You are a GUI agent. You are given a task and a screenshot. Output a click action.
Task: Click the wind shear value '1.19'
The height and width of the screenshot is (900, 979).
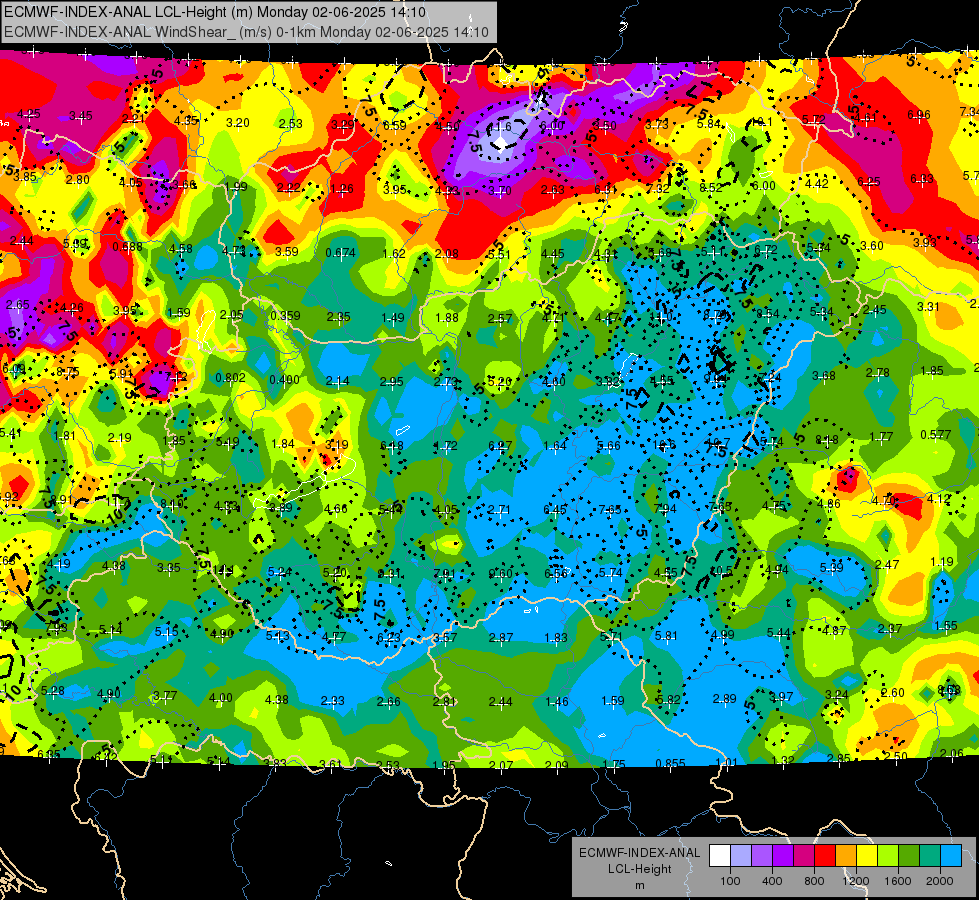pyautogui.click(x=942, y=562)
